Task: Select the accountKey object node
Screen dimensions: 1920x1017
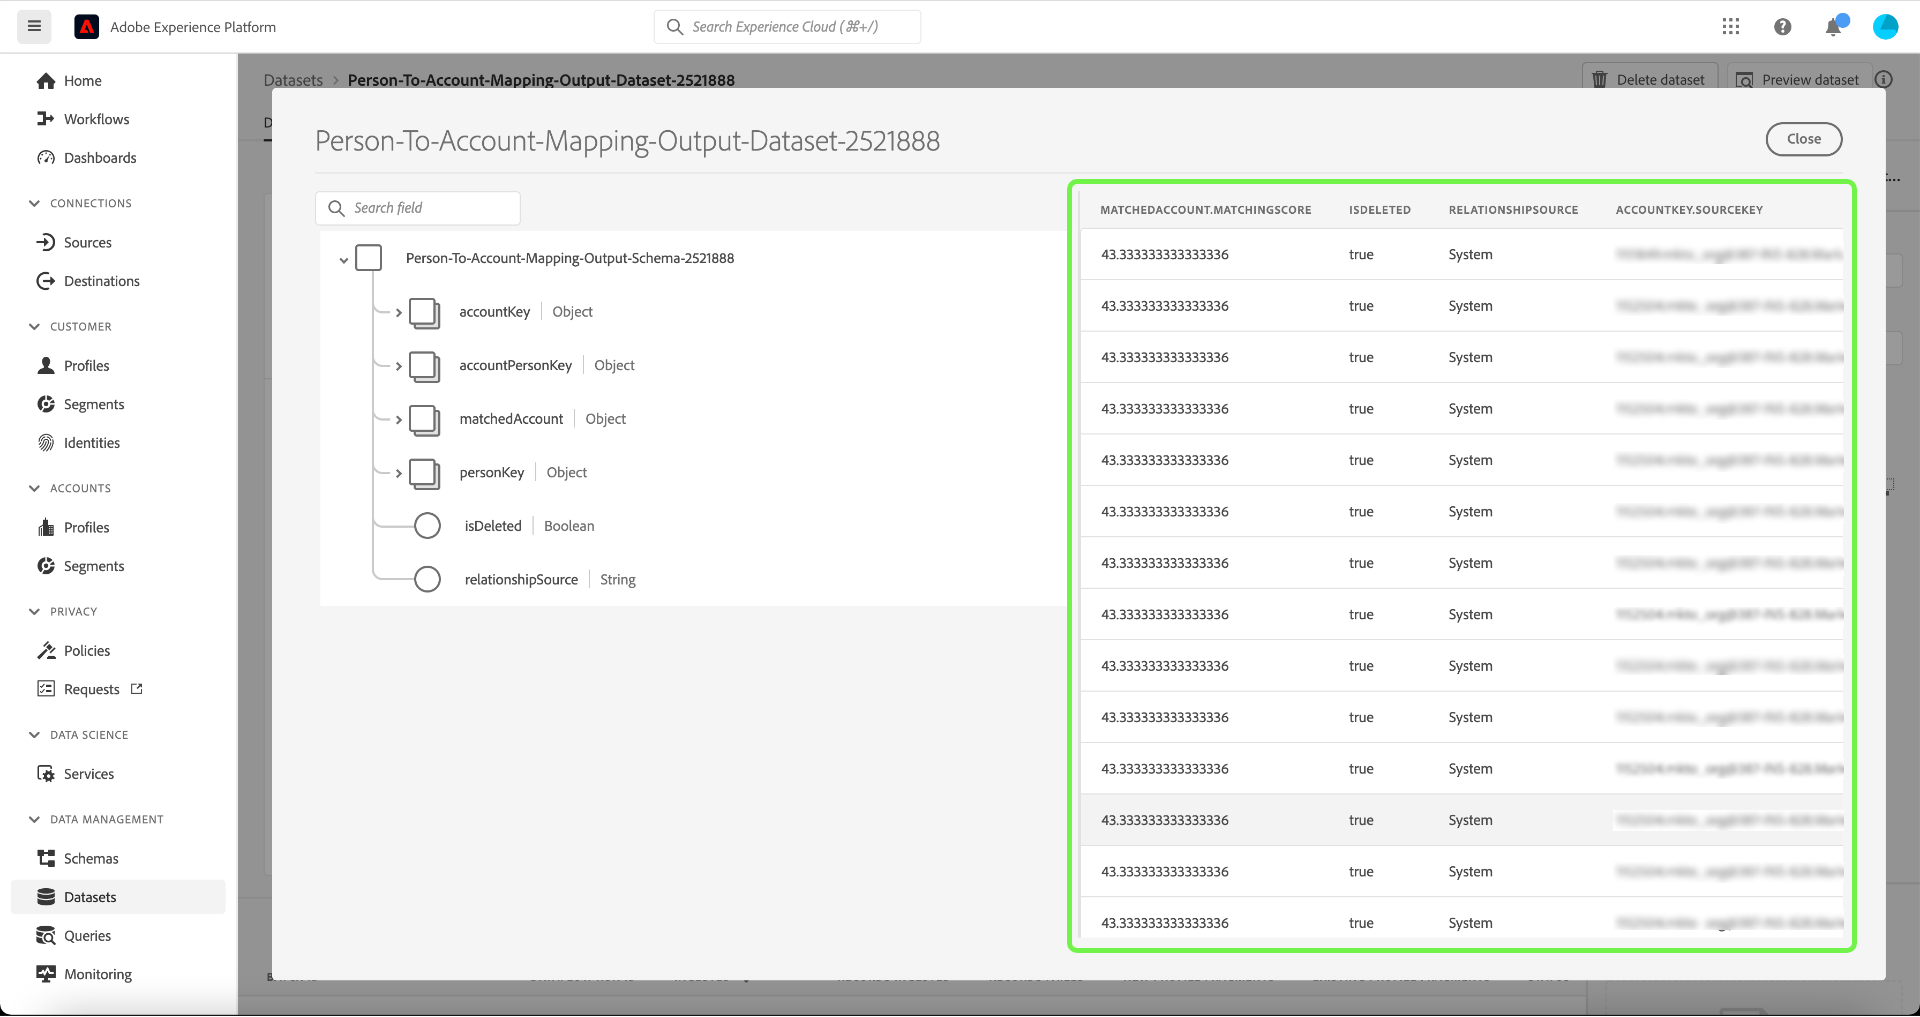Action: (424, 312)
